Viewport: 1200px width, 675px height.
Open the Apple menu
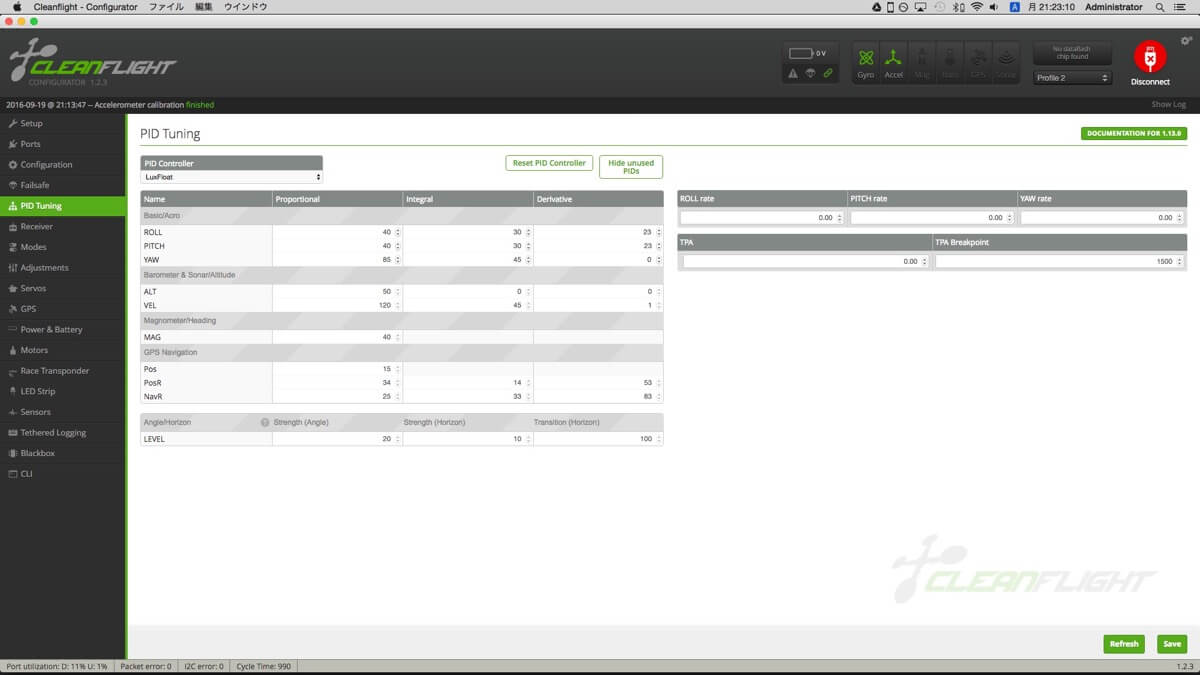(16, 7)
